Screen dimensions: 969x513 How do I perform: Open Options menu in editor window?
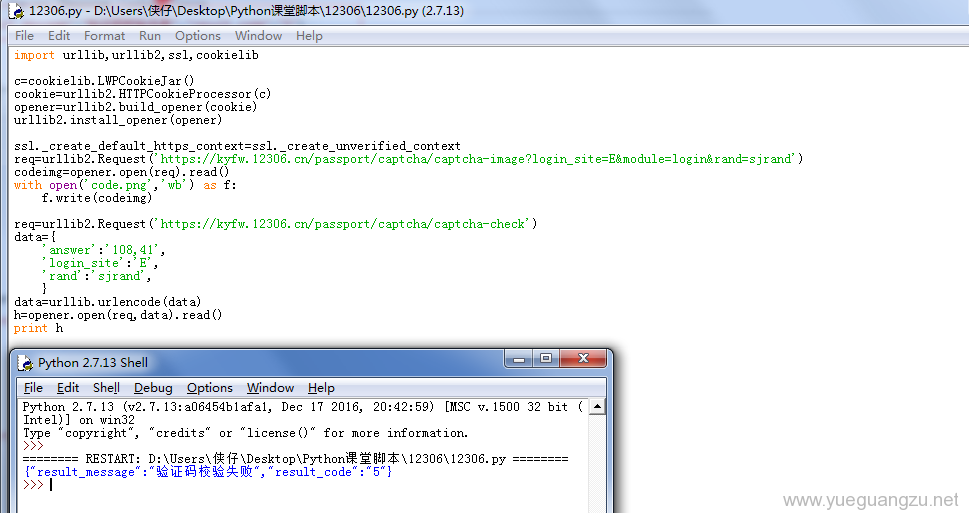coord(198,36)
